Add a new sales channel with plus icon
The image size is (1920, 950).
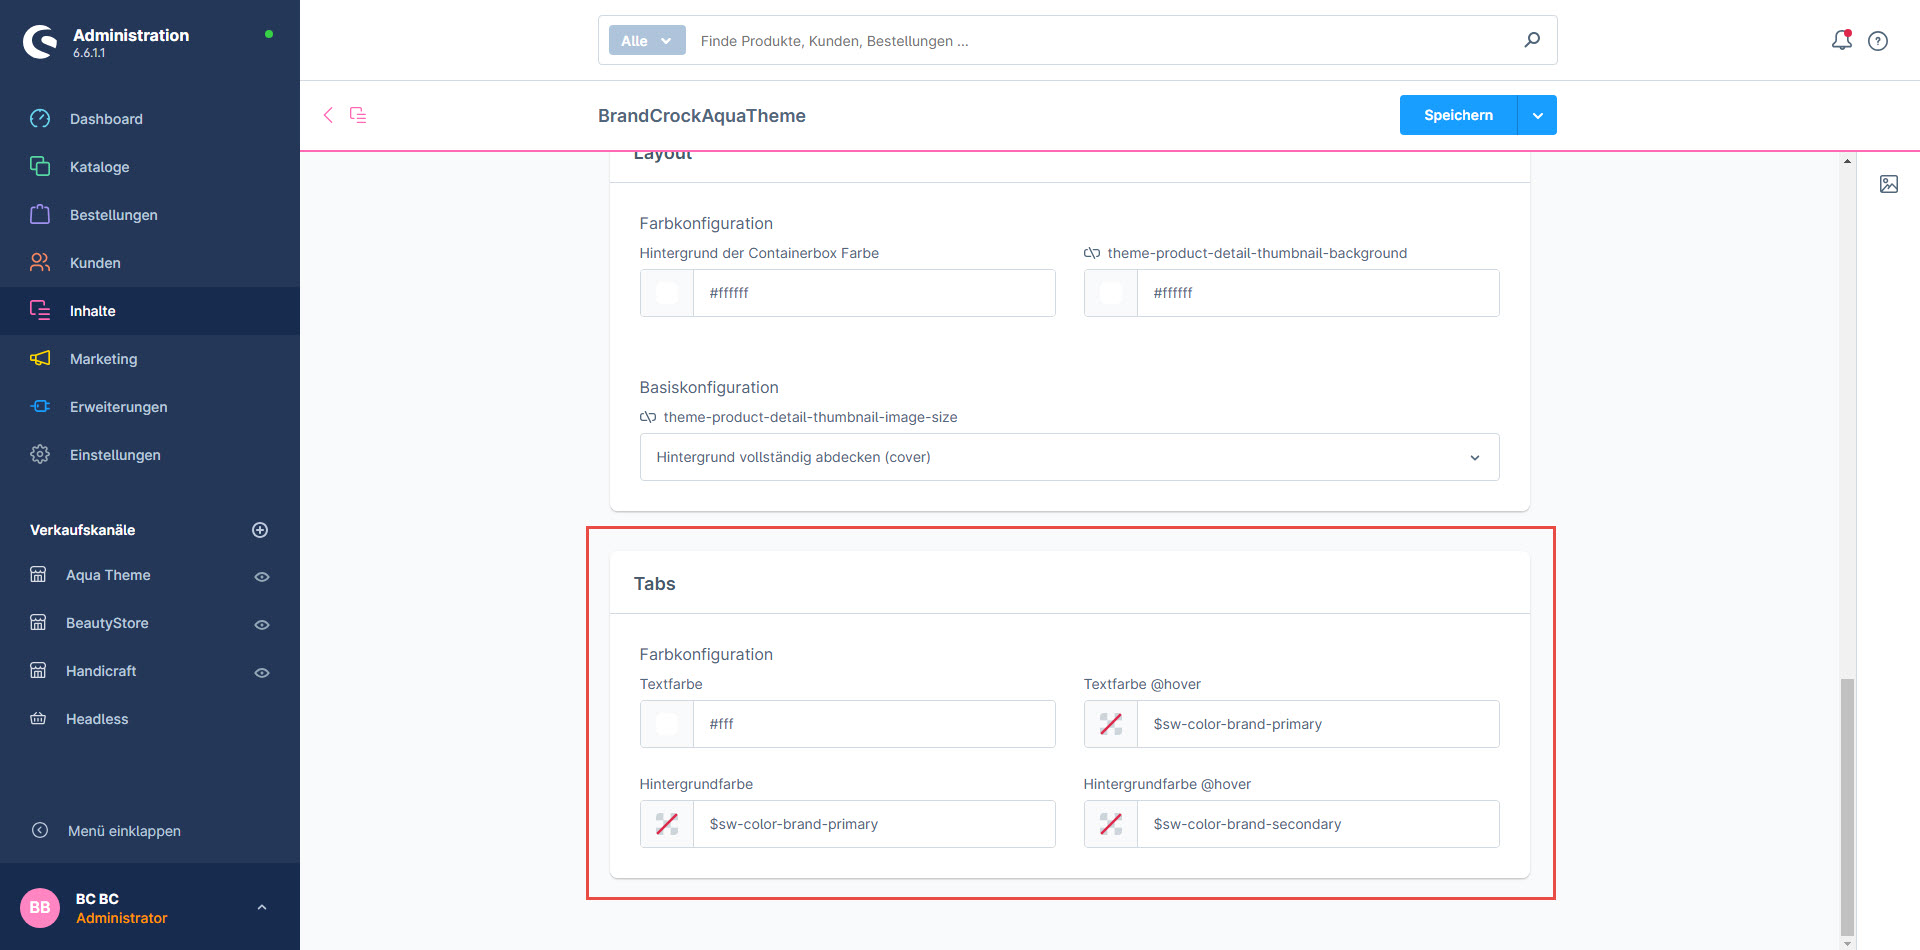tap(260, 530)
